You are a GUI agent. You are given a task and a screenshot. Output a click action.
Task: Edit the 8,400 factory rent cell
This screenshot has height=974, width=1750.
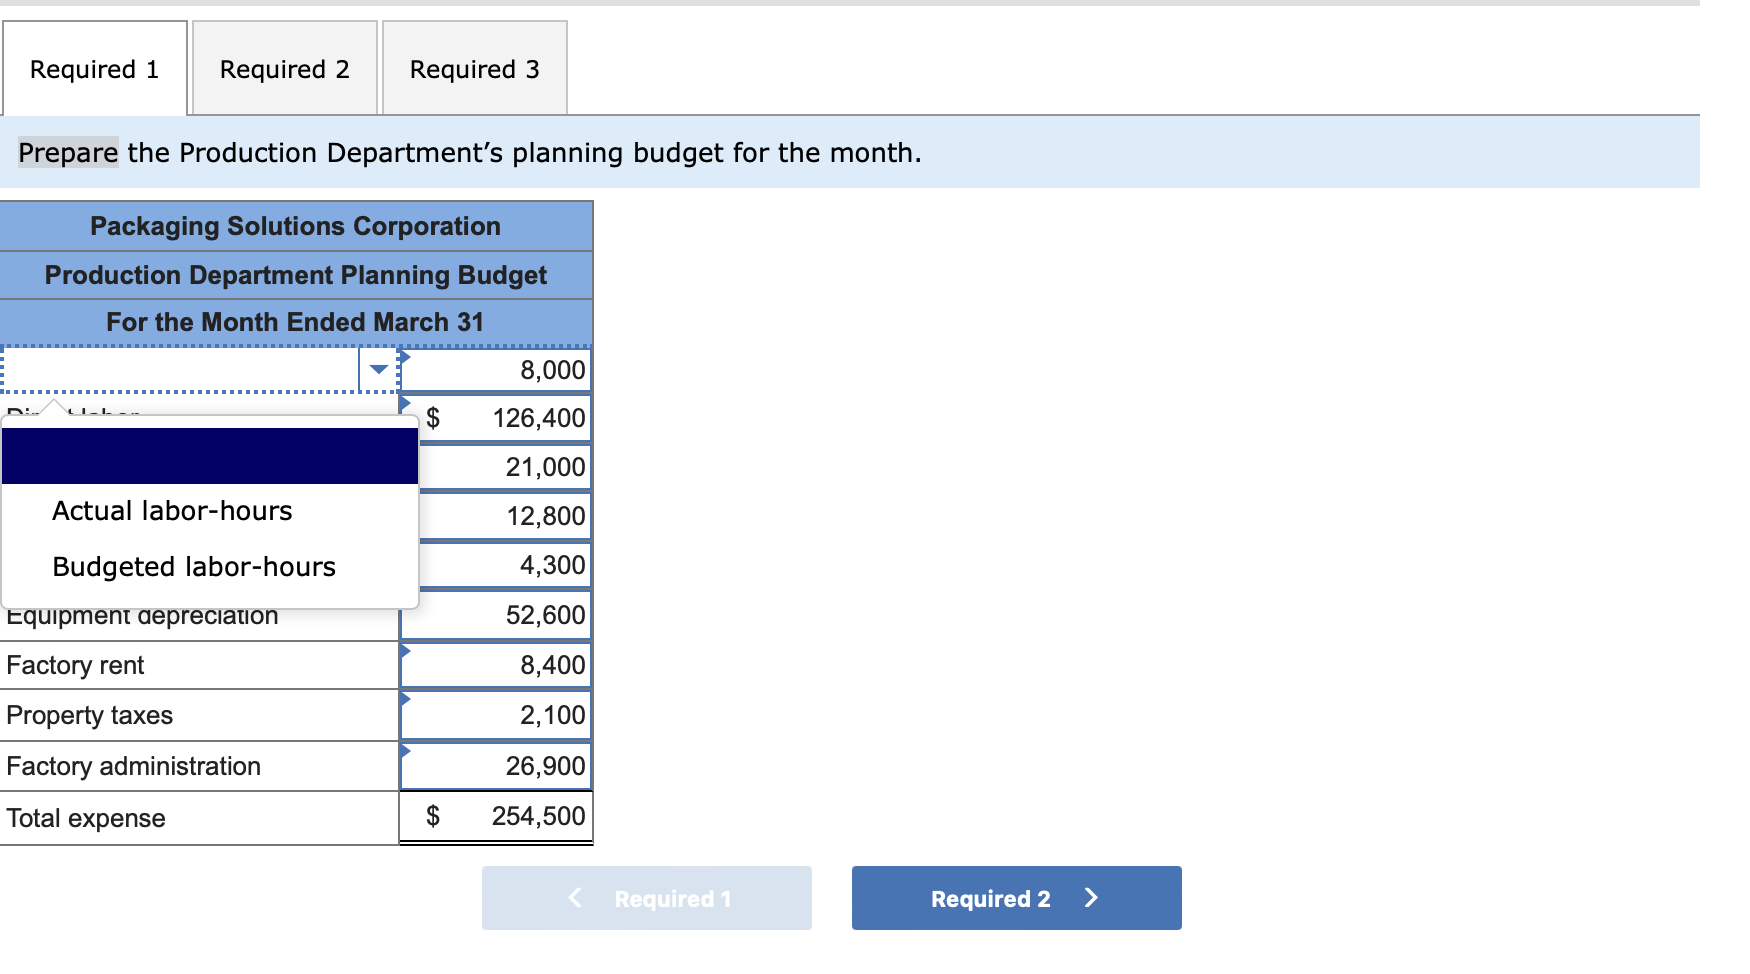pyautogui.click(x=496, y=665)
